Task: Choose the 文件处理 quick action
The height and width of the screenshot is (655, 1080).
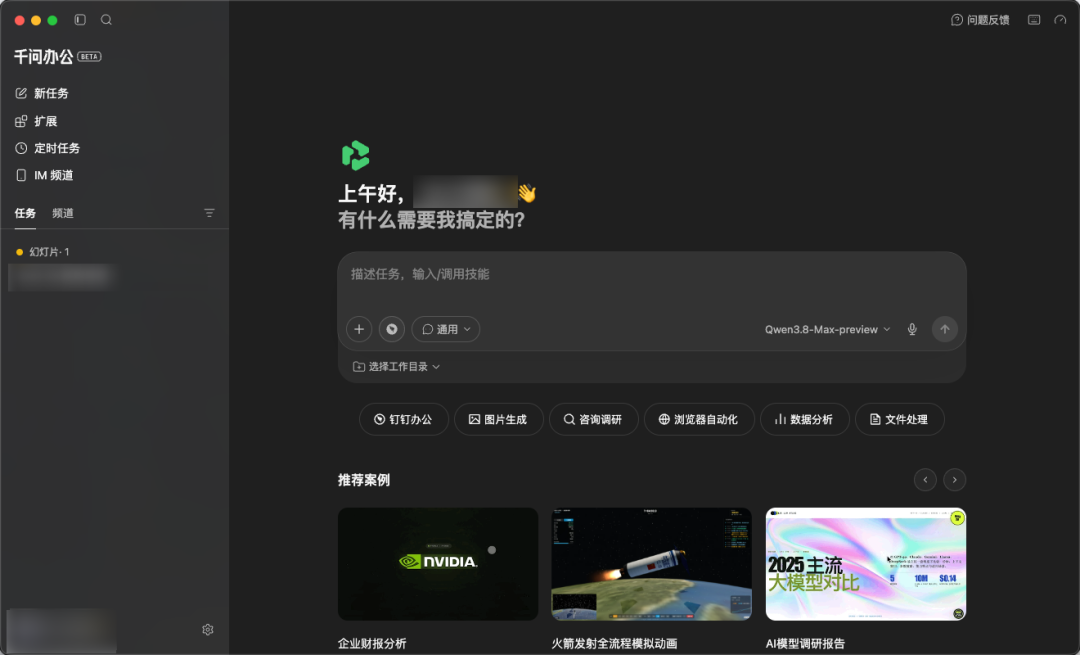Action: 900,419
